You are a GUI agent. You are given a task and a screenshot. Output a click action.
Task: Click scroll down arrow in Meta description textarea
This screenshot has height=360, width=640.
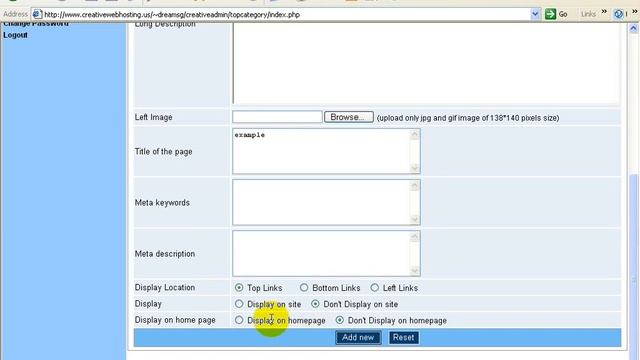[x=415, y=270]
